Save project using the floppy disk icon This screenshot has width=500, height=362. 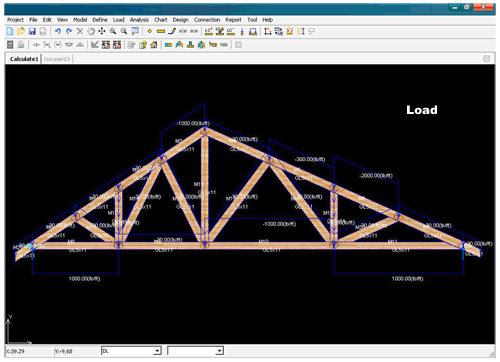click(32, 31)
